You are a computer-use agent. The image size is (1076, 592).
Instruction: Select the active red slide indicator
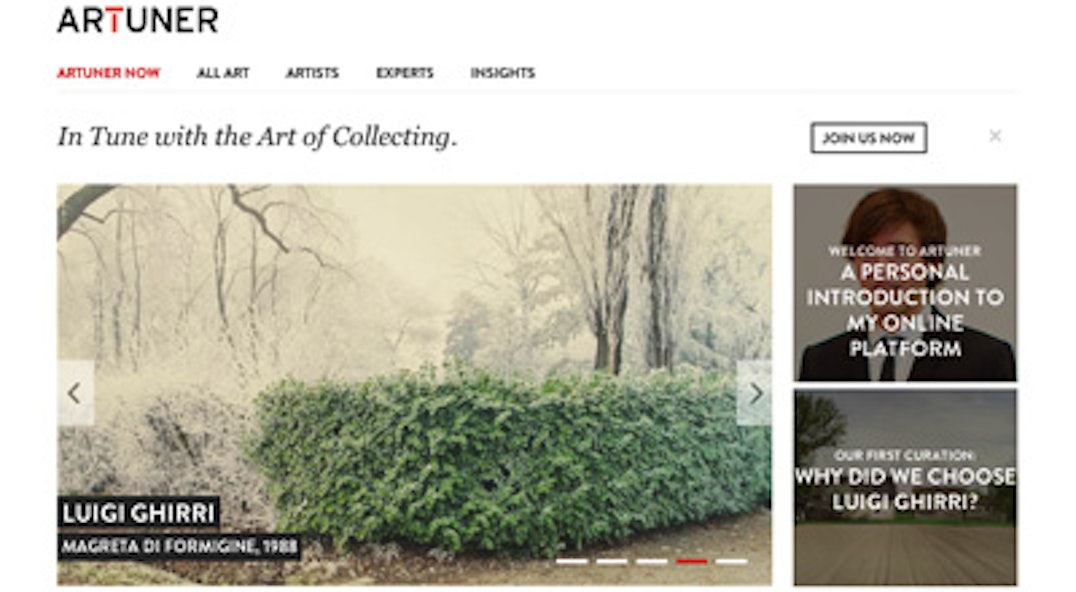[691, 561]
